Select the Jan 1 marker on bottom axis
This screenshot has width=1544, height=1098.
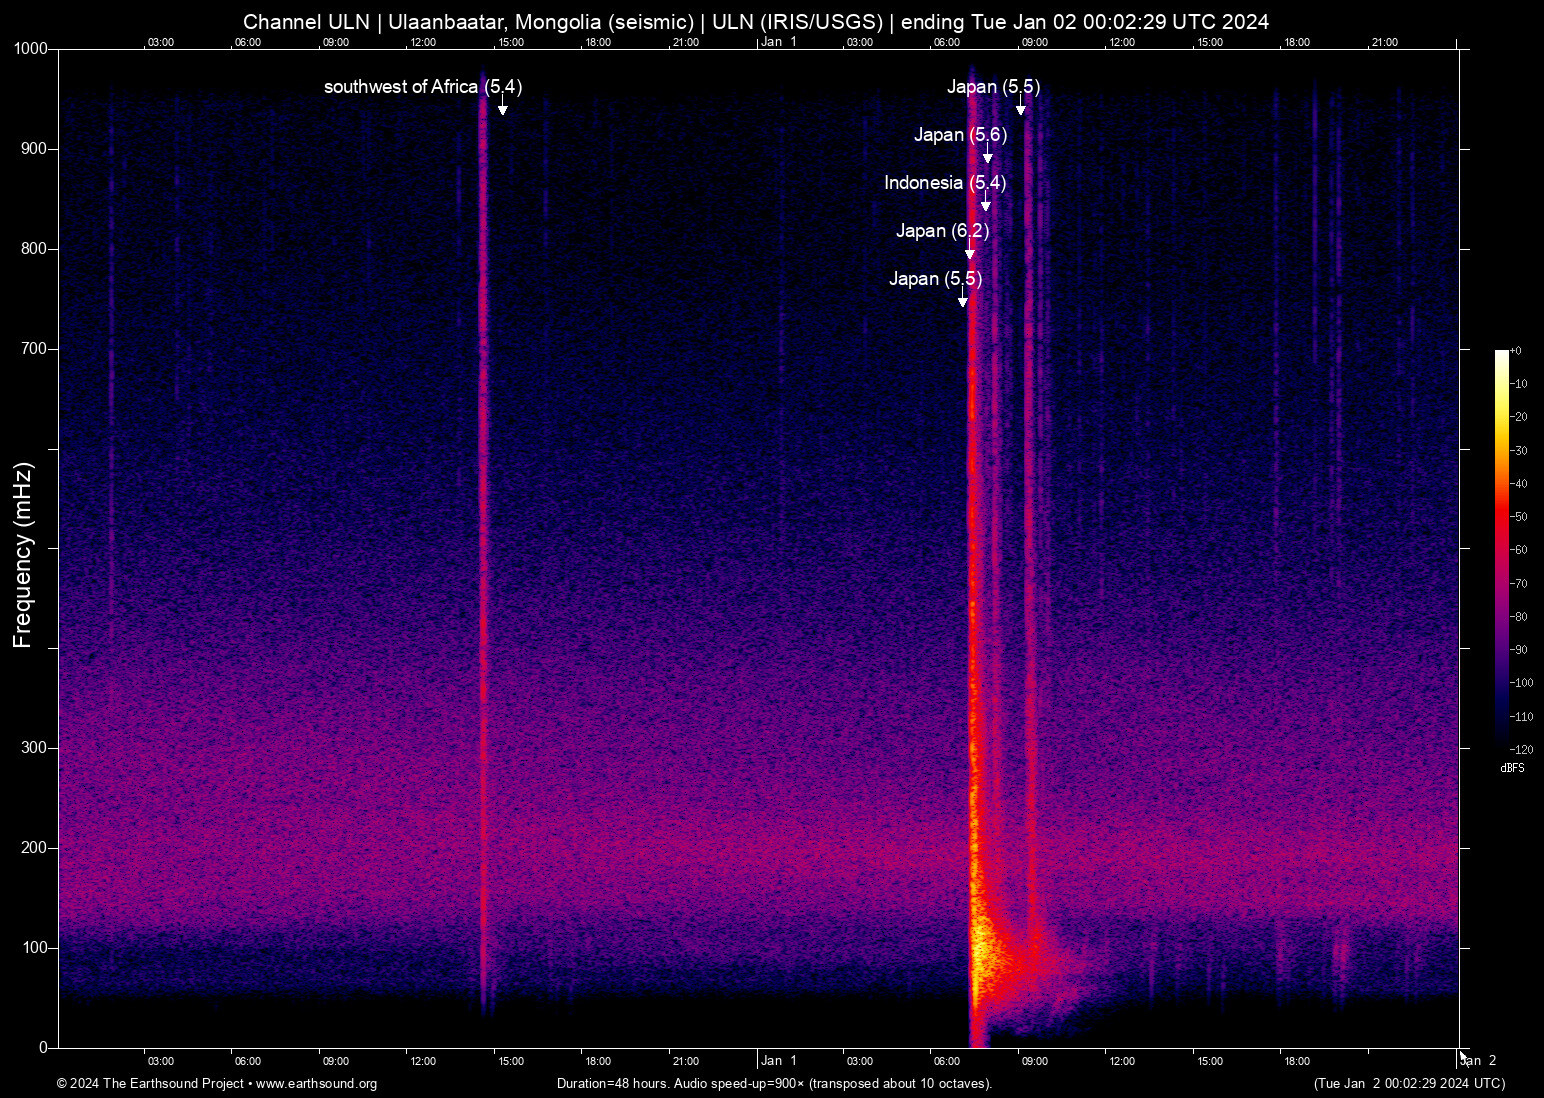[778, 1061]
